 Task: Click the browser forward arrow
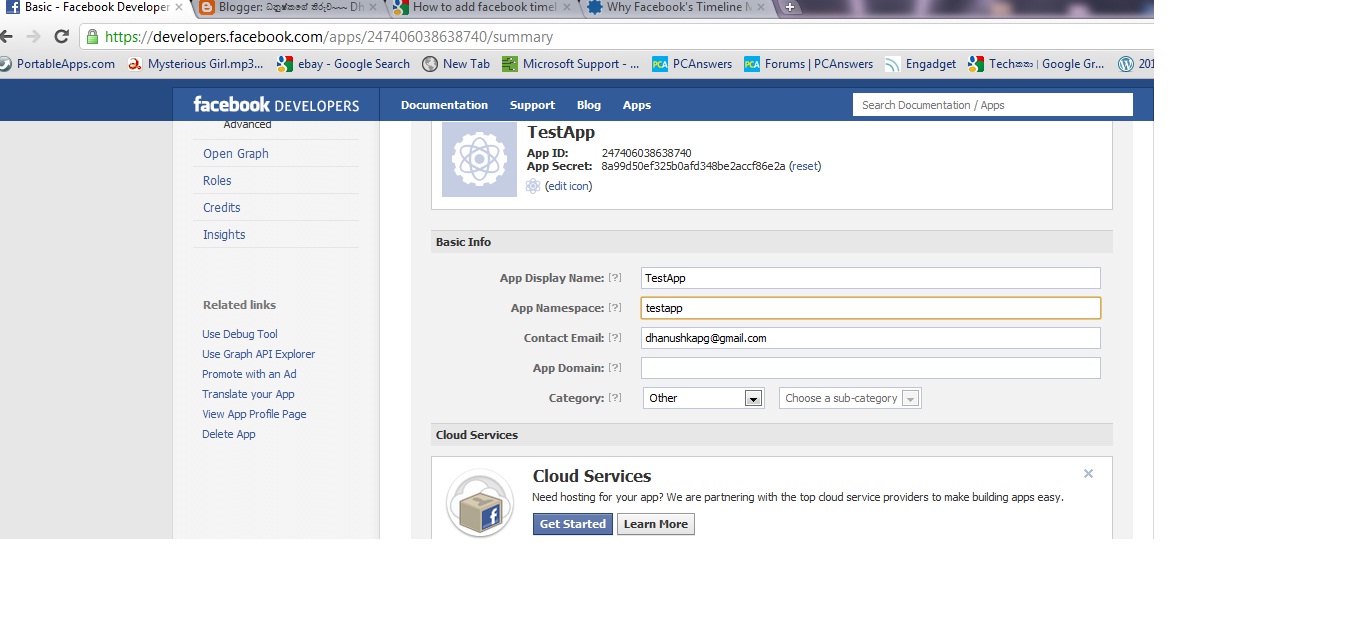(33, 37)
